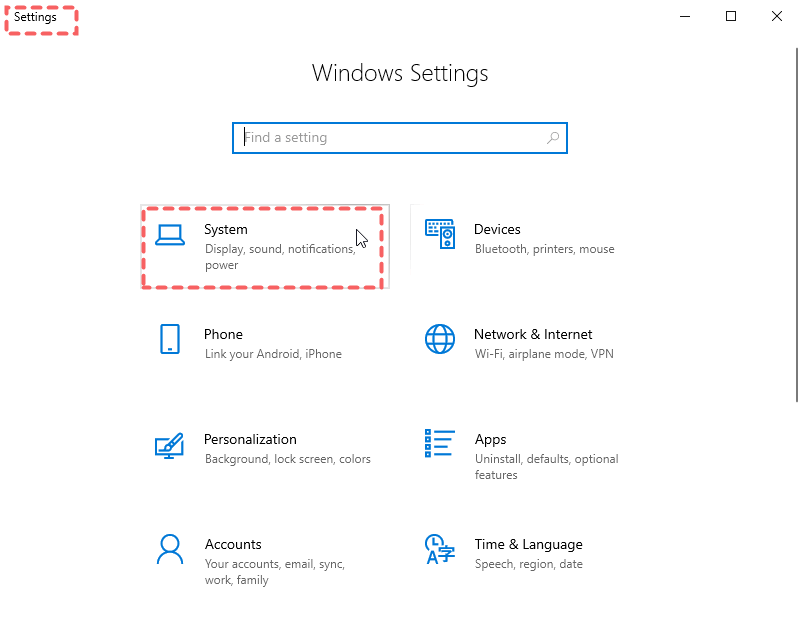
Task: Click "Display, sound, notifications, power" text
Action: click(280, 257)
